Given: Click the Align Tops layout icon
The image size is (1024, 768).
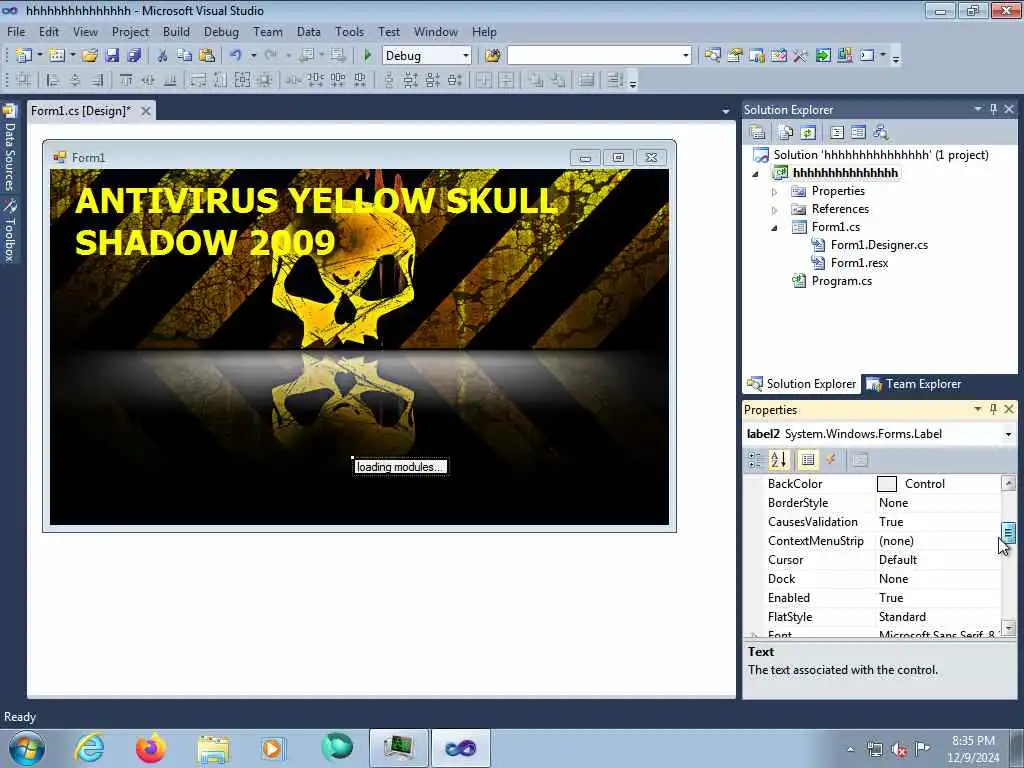Looking at the screenshot, I should [x=125, y=80].
